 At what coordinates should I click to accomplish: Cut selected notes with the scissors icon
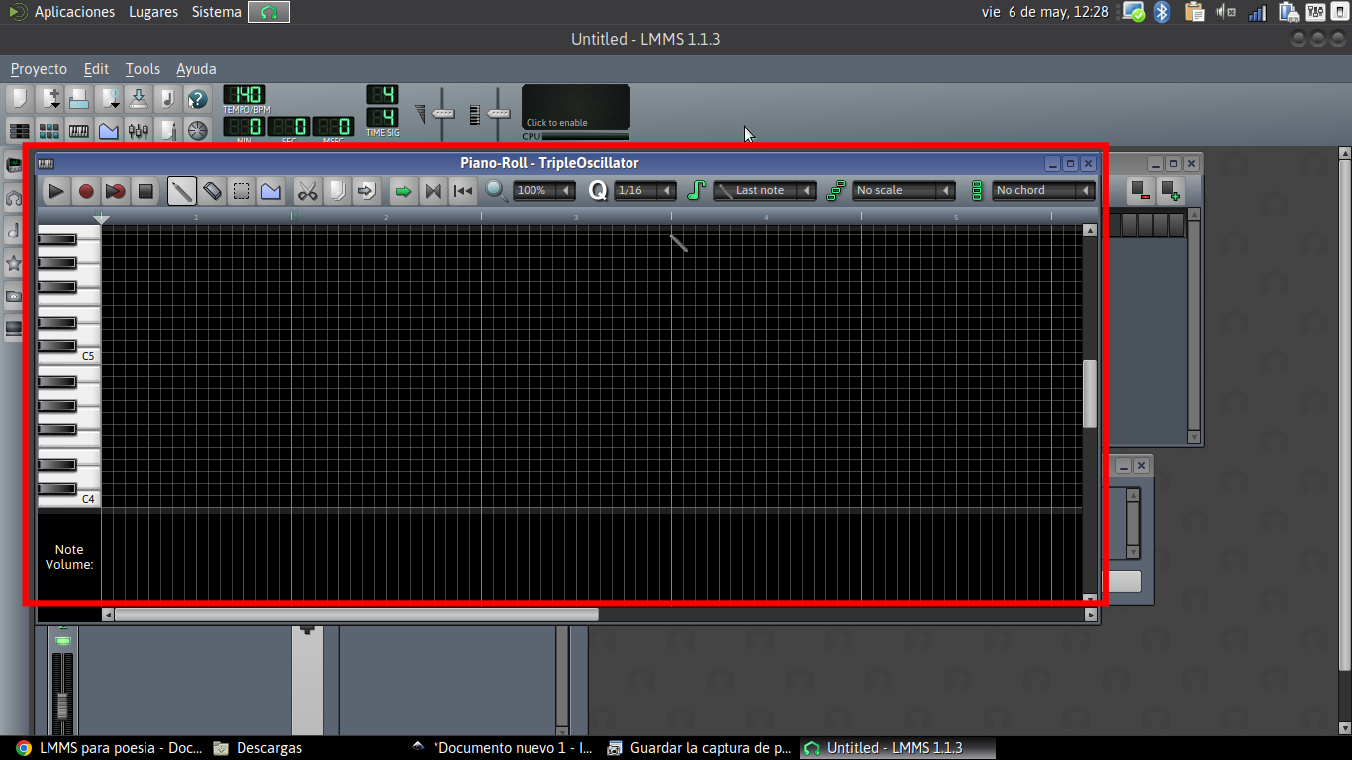[x=307, y=190]
